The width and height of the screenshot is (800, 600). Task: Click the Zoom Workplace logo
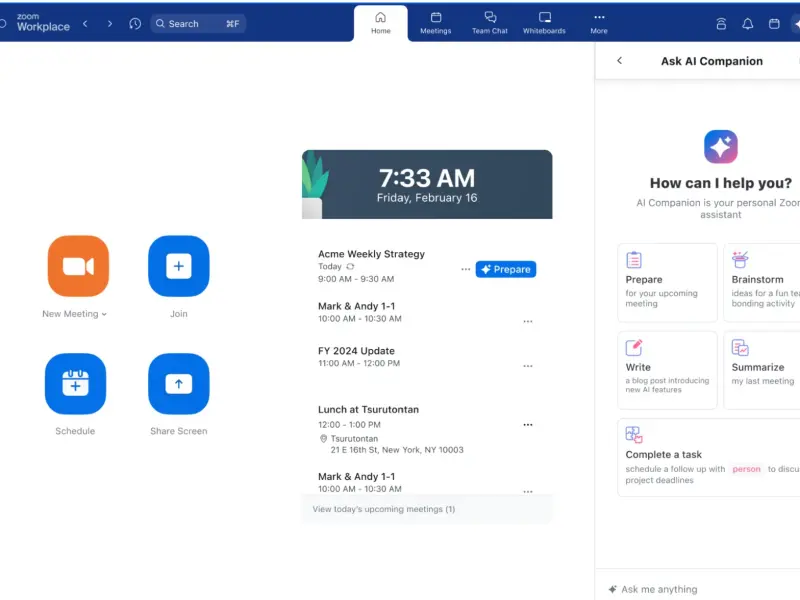(x=43, y=23)
